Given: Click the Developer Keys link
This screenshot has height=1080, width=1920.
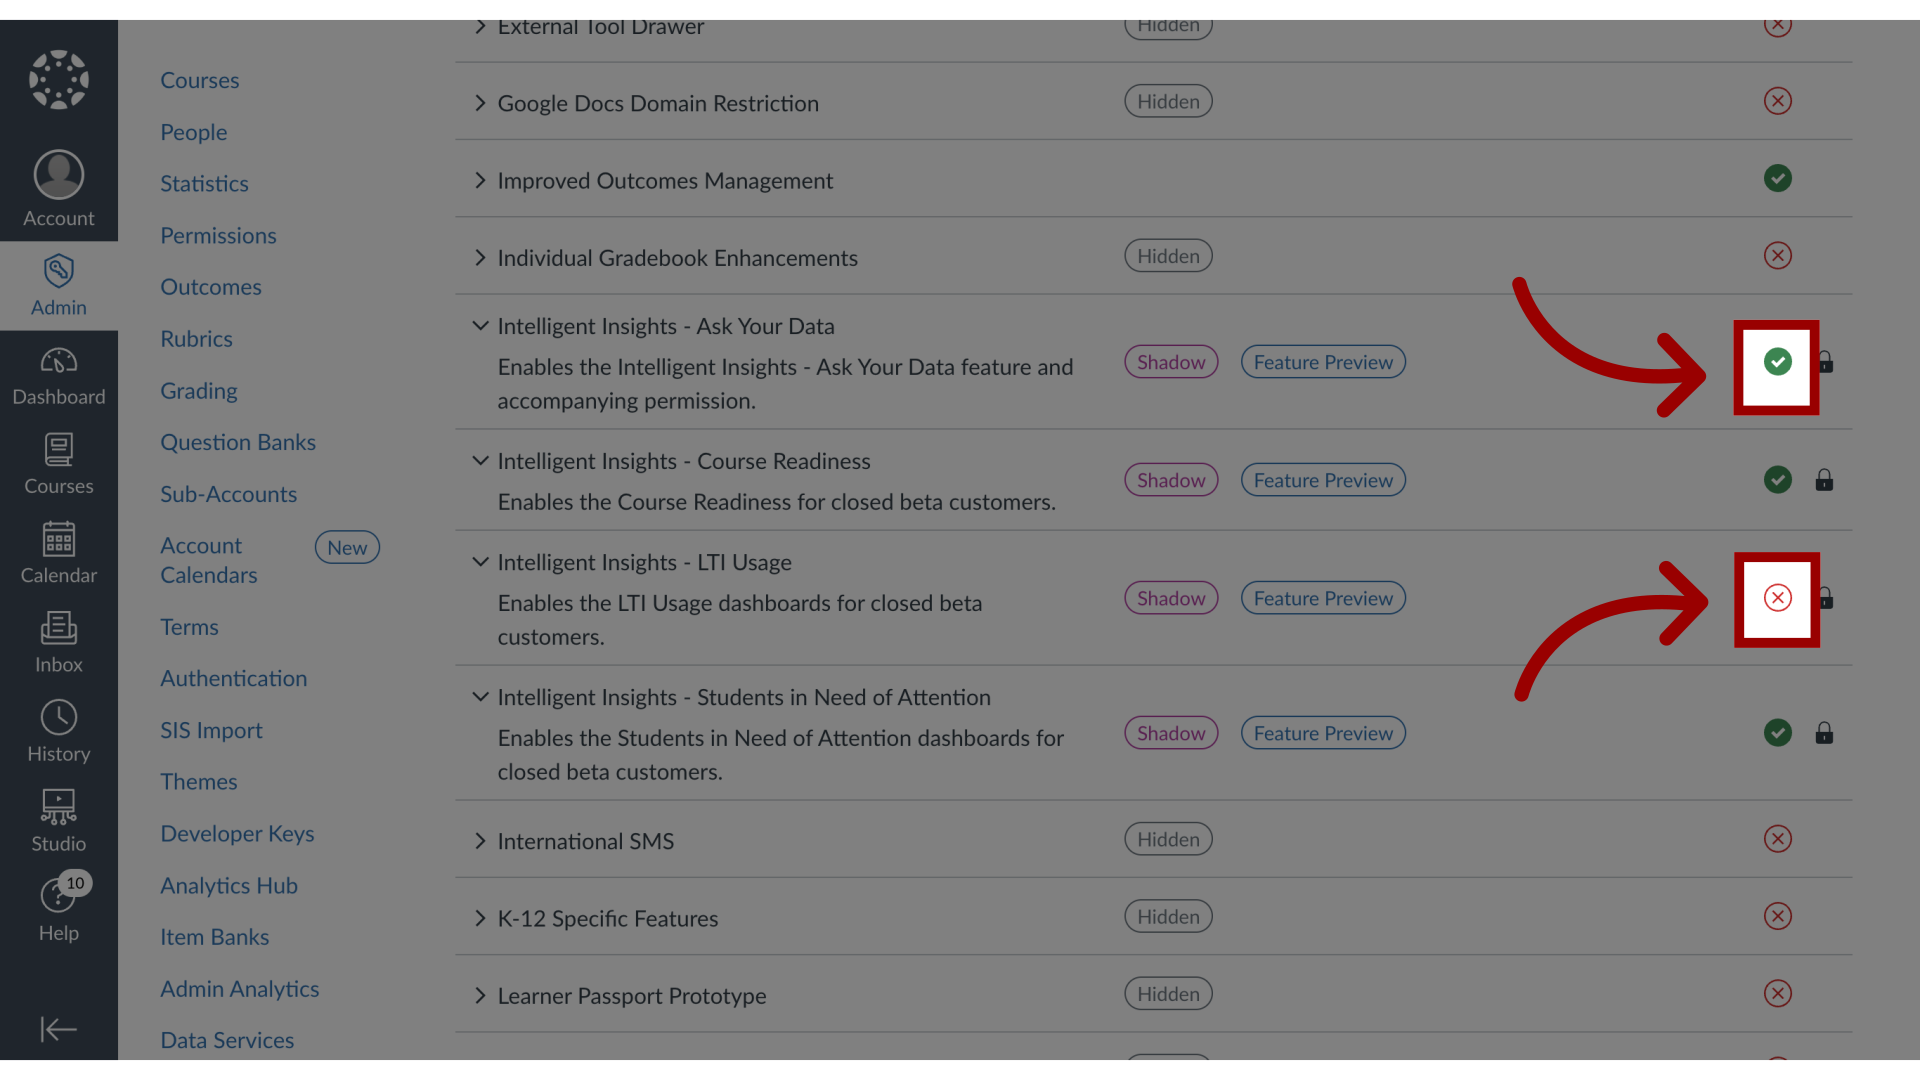Looking at the screenshot, I should pyautogui.click(x=237, y=833).
